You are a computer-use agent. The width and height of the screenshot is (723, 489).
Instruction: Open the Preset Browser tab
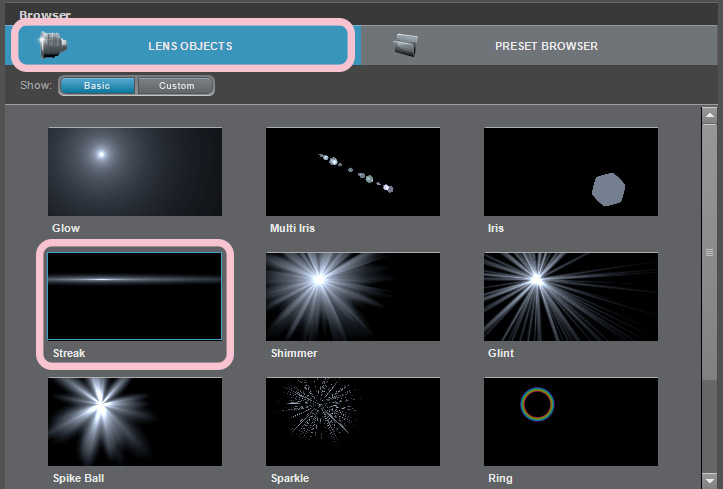[x=539, y=45]
